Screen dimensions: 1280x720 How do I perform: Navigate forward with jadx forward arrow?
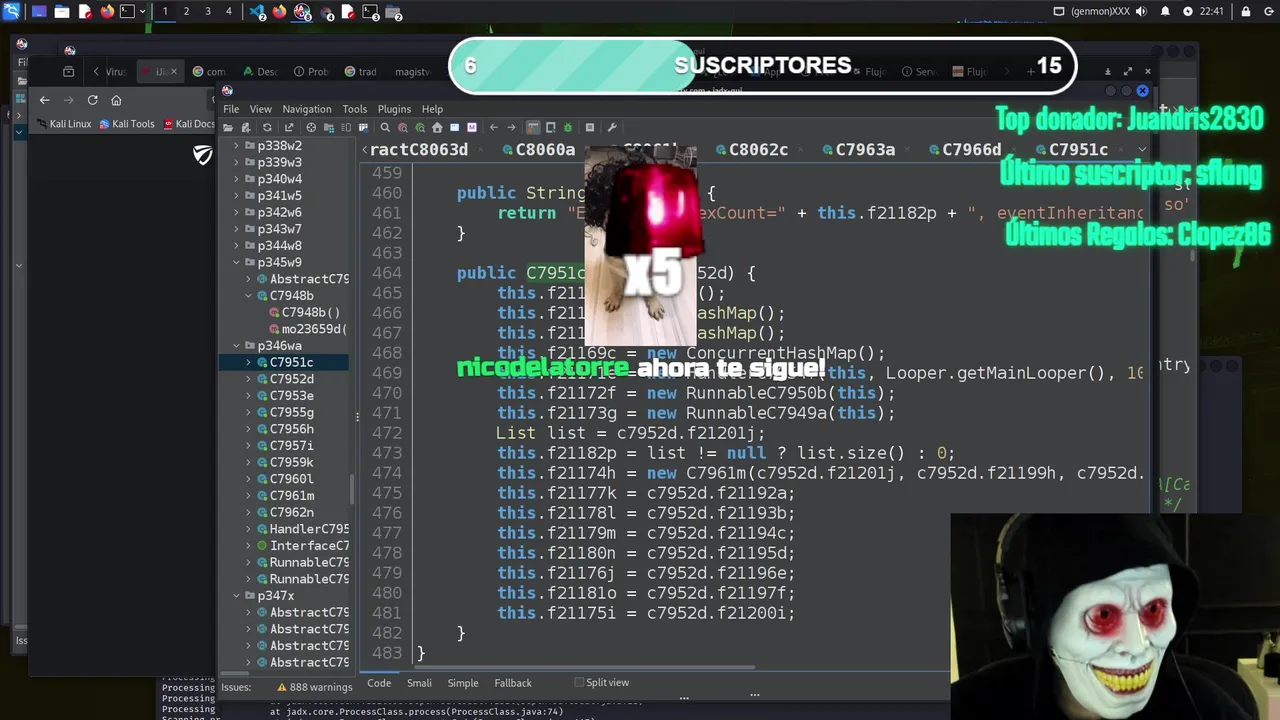click(511, 127)
